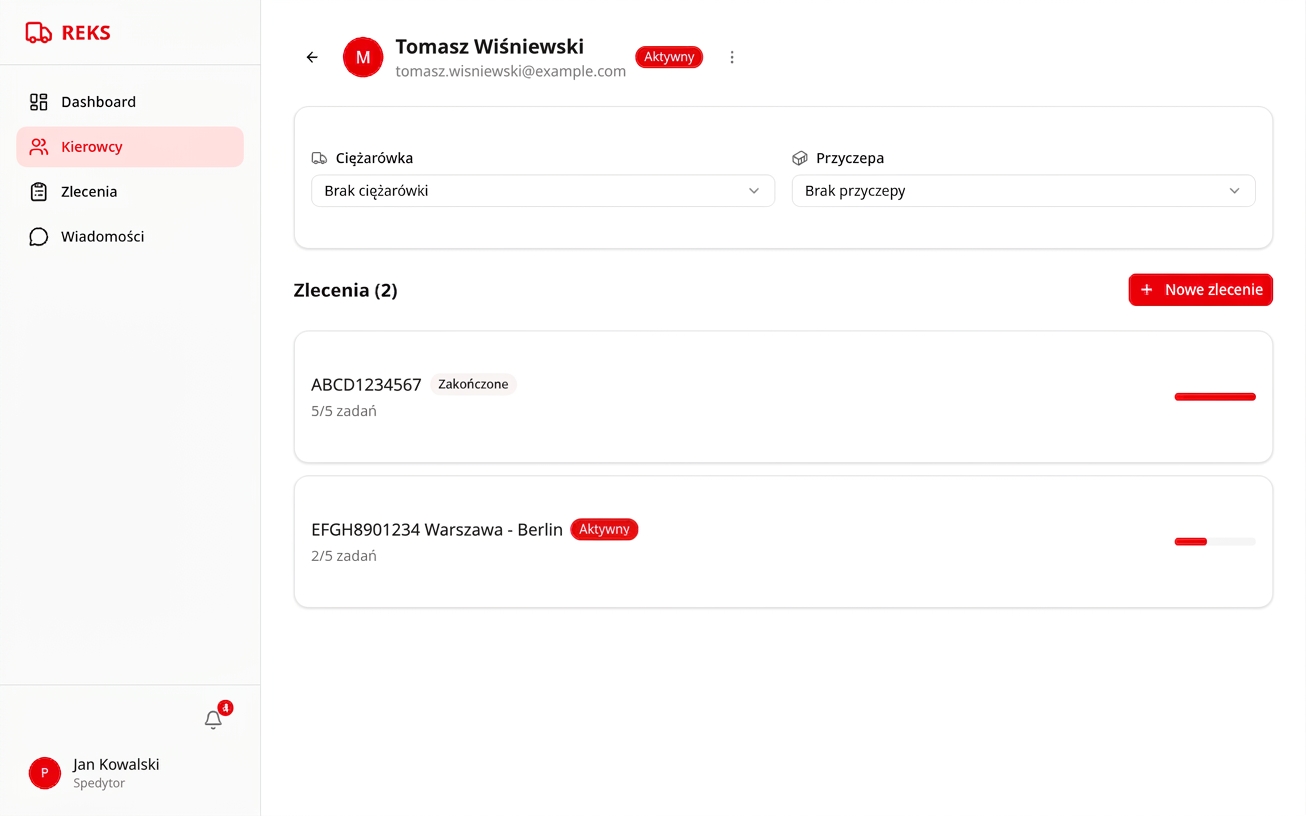Click the Dashboard grid icon
Screen dimensions: 1306x816
click(x=39, y=102)
